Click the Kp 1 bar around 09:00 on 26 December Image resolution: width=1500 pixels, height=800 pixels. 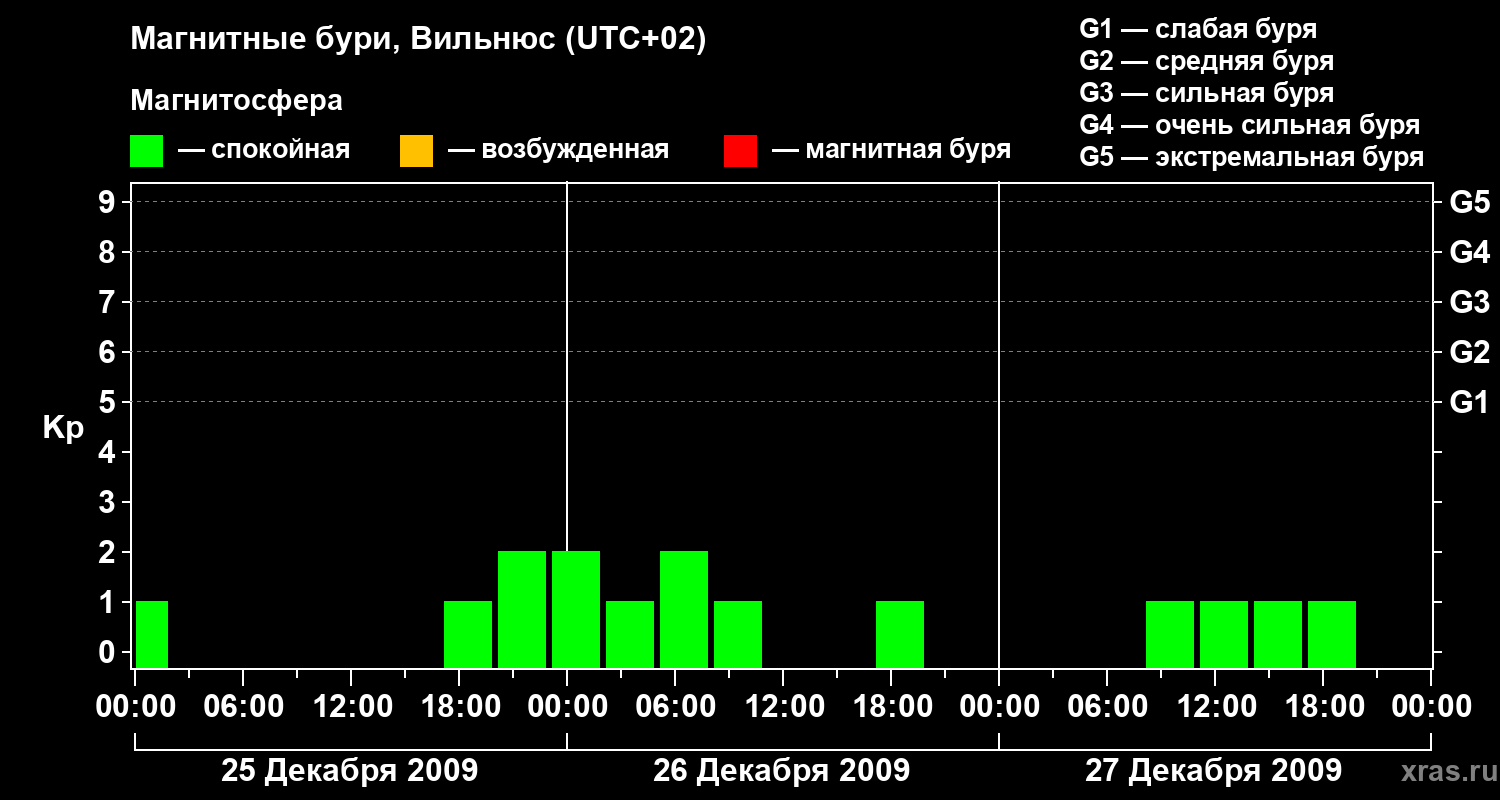coord(738,634)
